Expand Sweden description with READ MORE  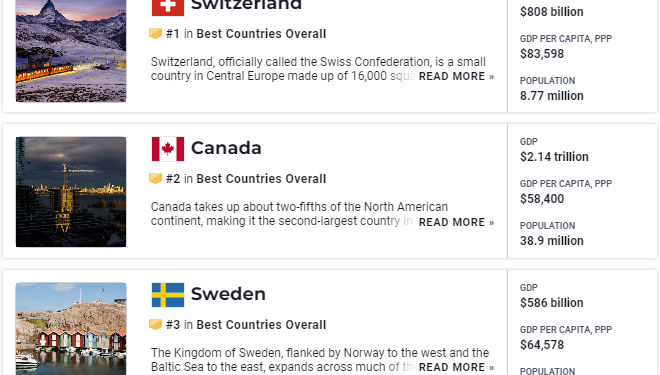(456, 367)
